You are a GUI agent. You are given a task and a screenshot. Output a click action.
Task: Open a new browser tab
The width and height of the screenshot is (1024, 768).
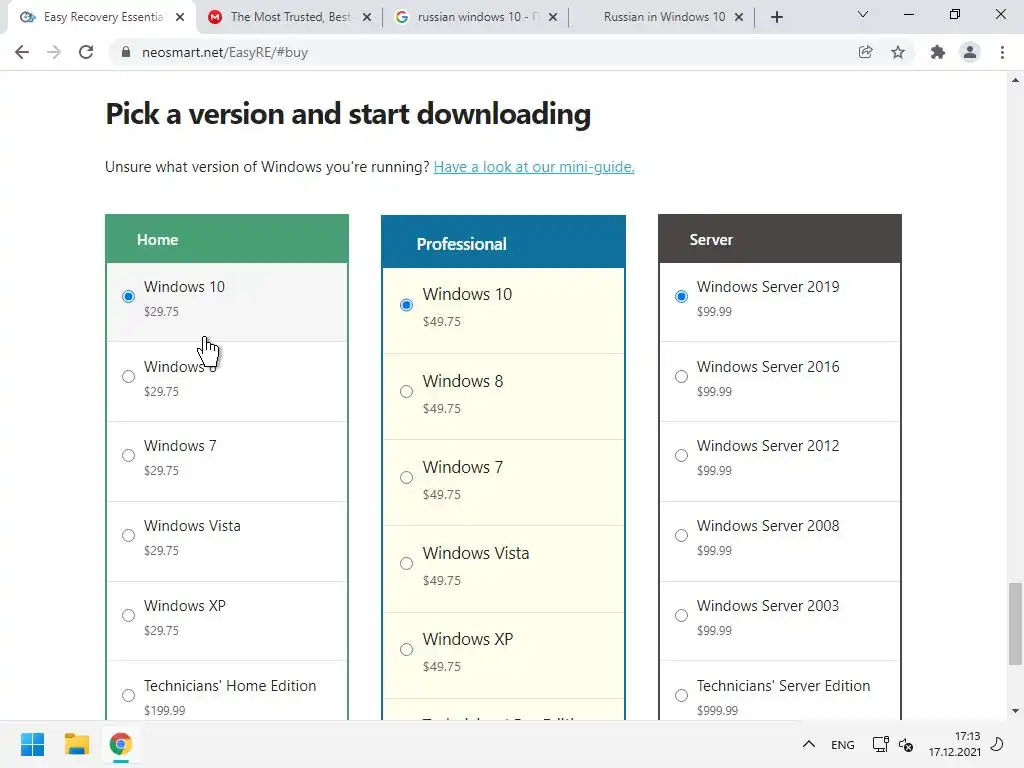point(776,17)
